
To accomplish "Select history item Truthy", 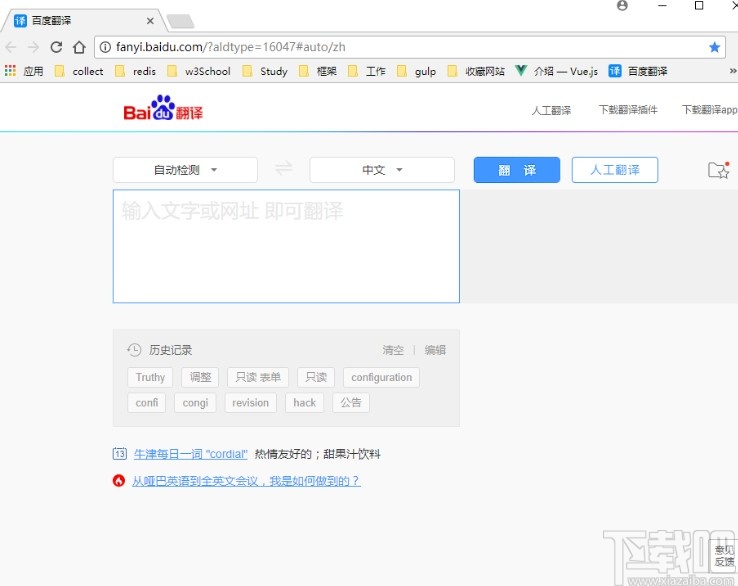I will (150, 377).
